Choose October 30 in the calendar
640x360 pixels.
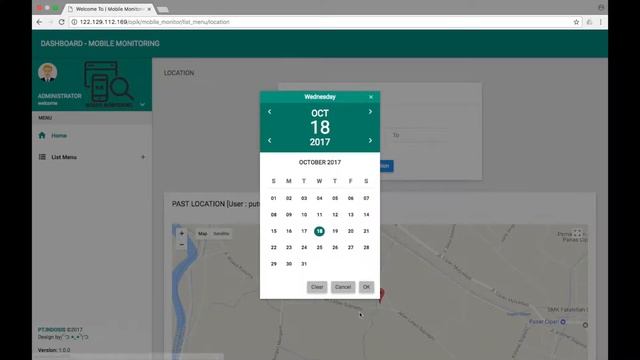[289, 264]
